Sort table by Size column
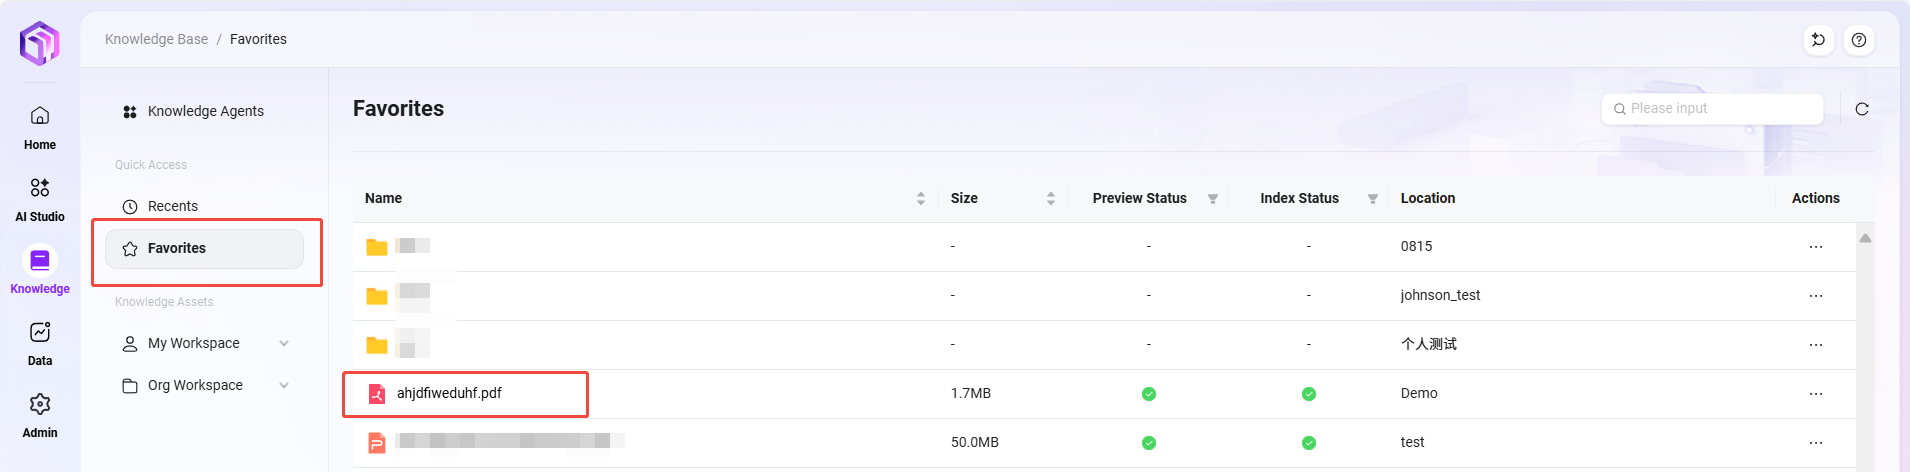The height and width of the screenshot is (472, 1910). (x=1050, y=199)
